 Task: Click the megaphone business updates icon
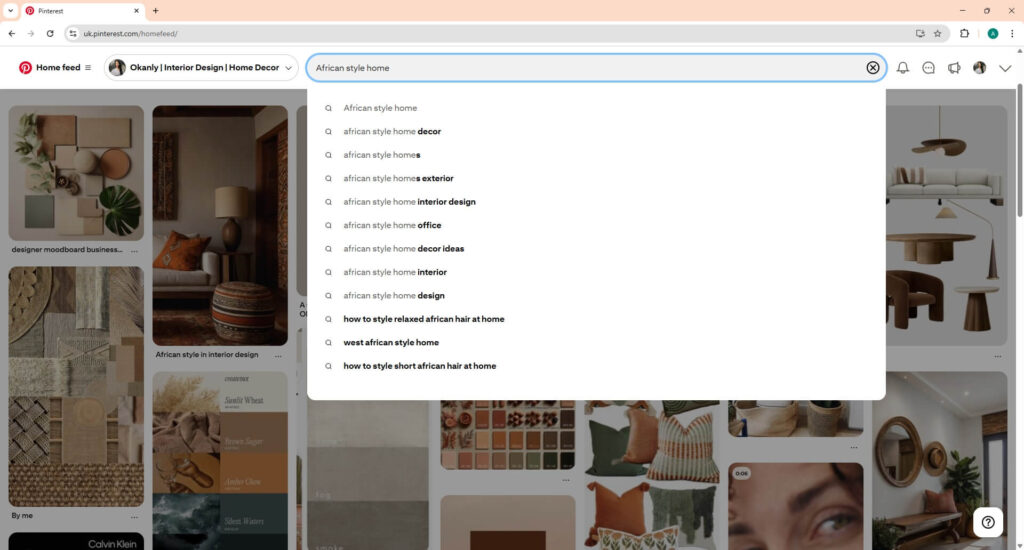tap(954, 68)
